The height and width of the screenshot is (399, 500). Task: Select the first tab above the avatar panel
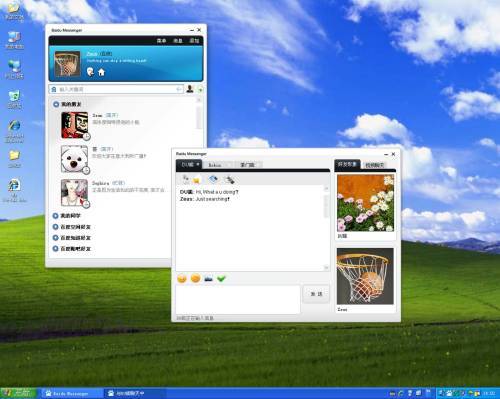coord(347,165)
